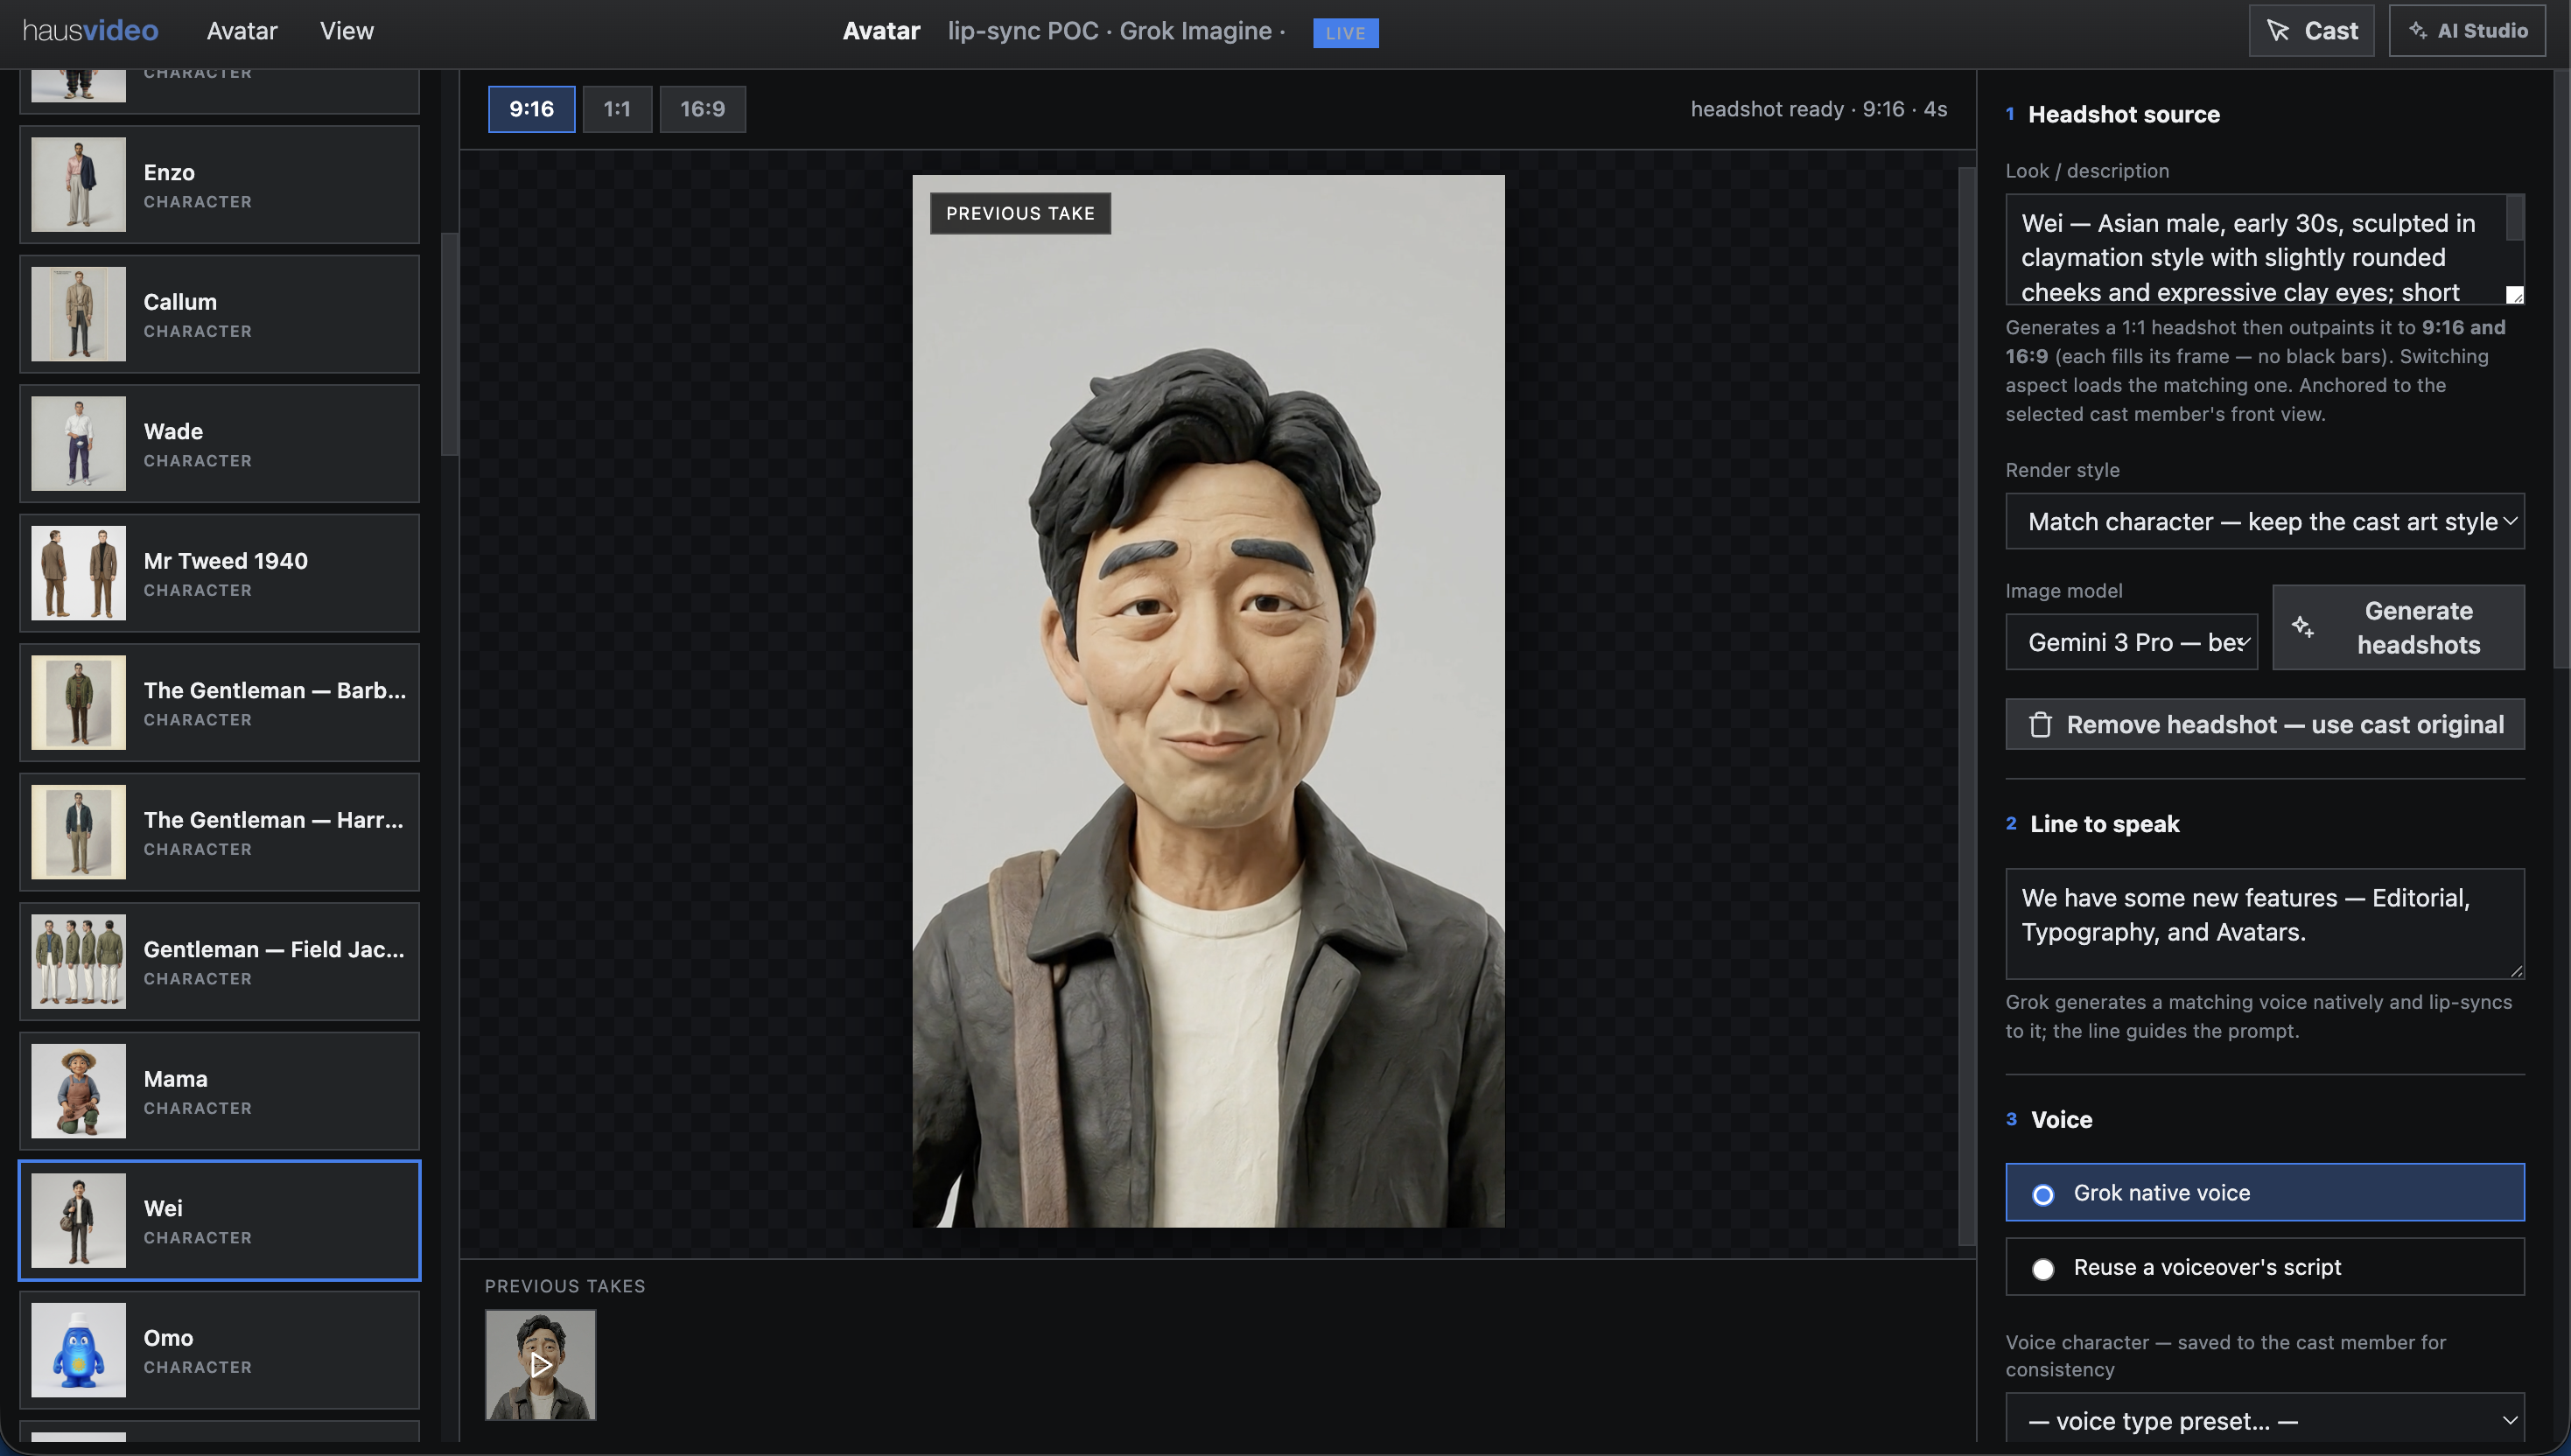
Task: Select the Callum character card
Action: tap(219, 314)
